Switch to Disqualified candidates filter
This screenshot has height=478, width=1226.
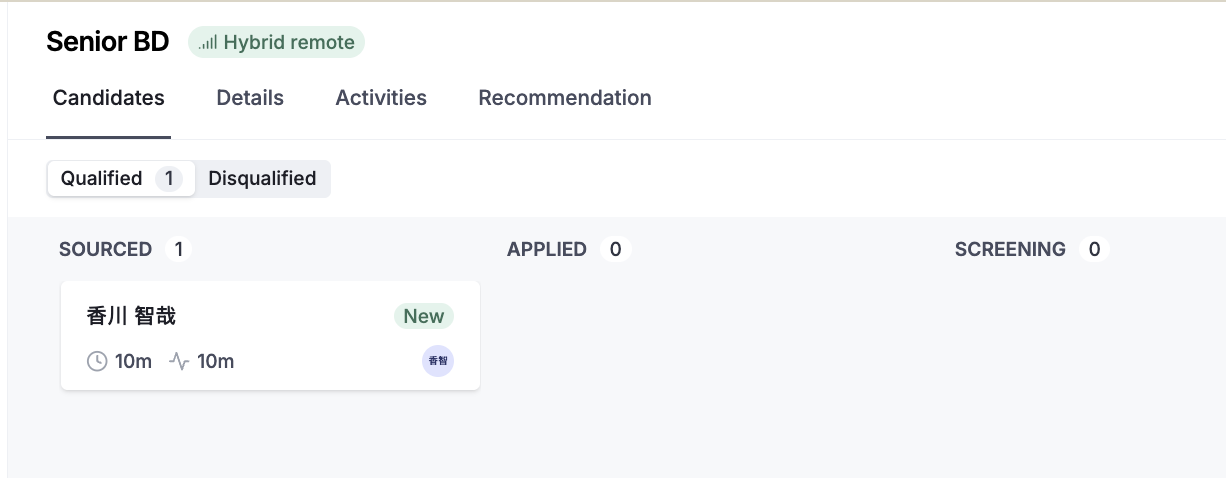pyautogui.click(x=262, y=178)
